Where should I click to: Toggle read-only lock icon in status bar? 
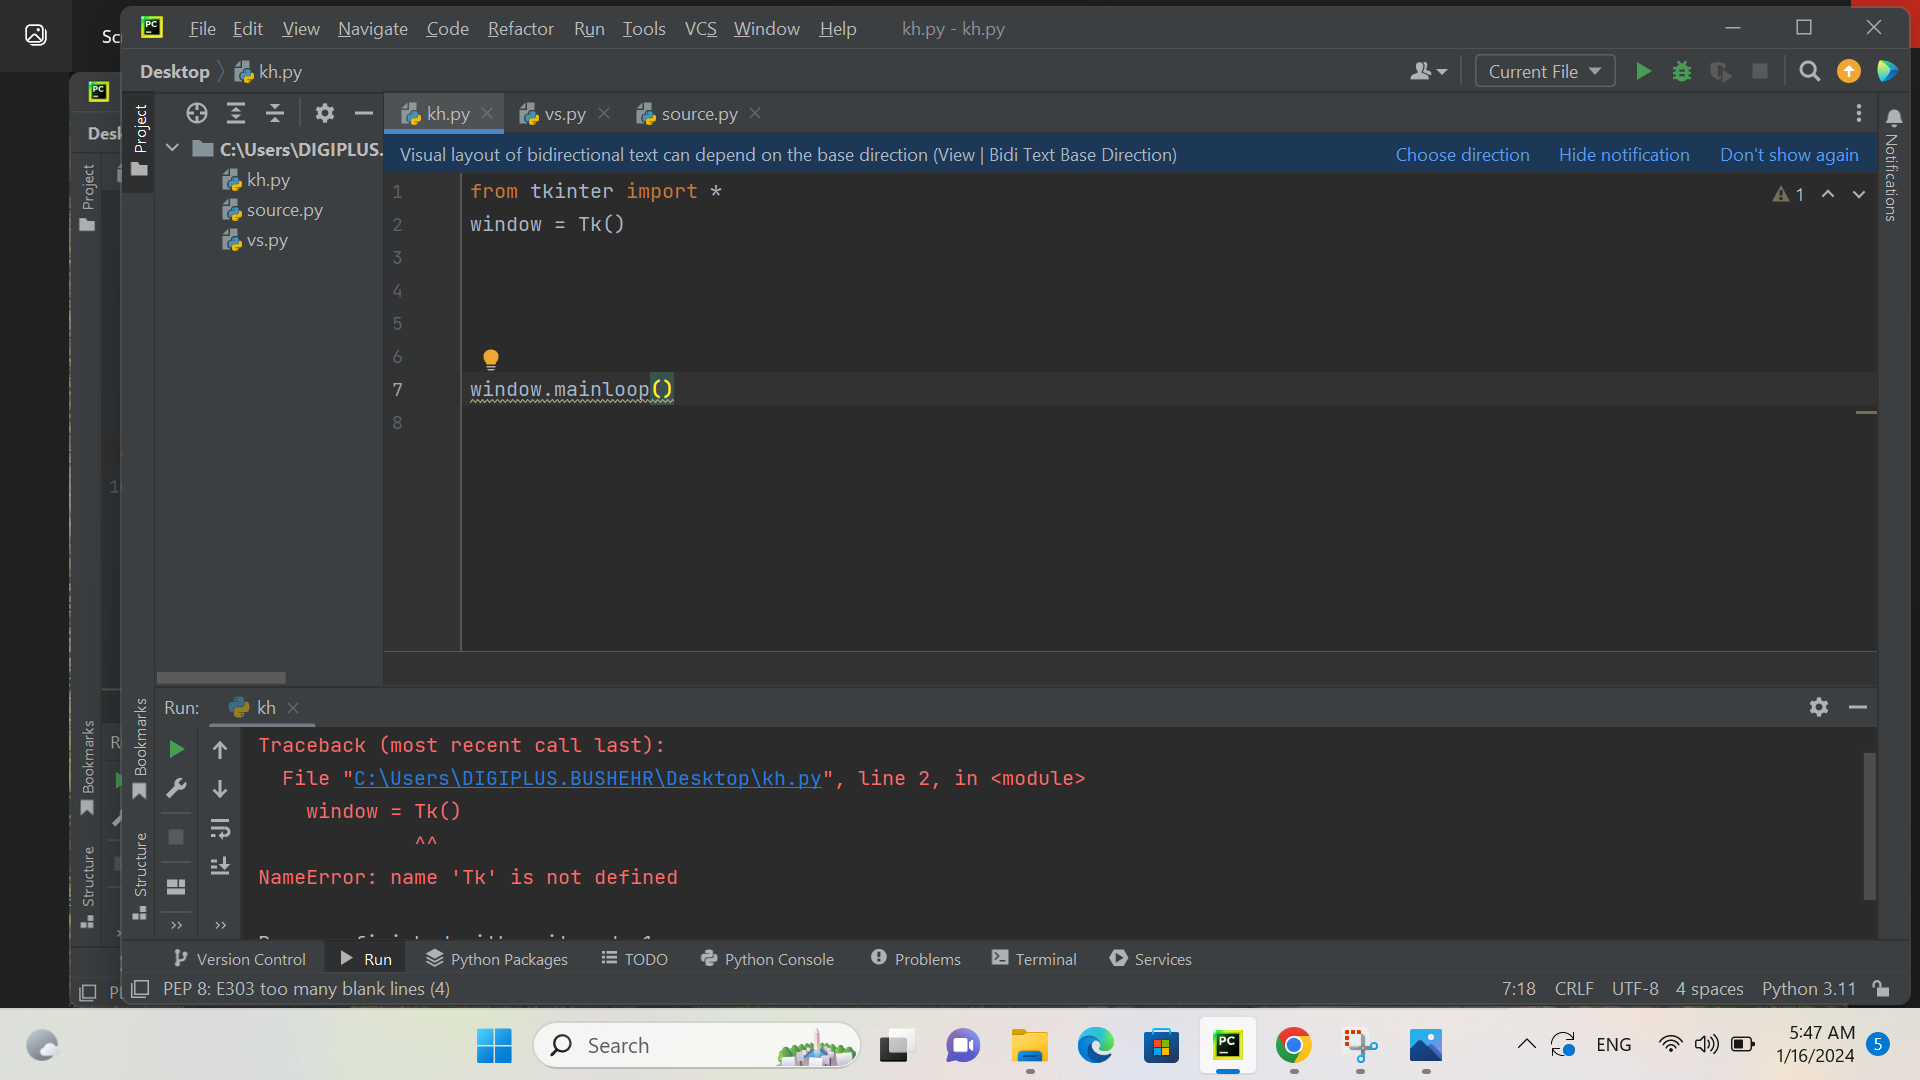tap(1881, 988)
